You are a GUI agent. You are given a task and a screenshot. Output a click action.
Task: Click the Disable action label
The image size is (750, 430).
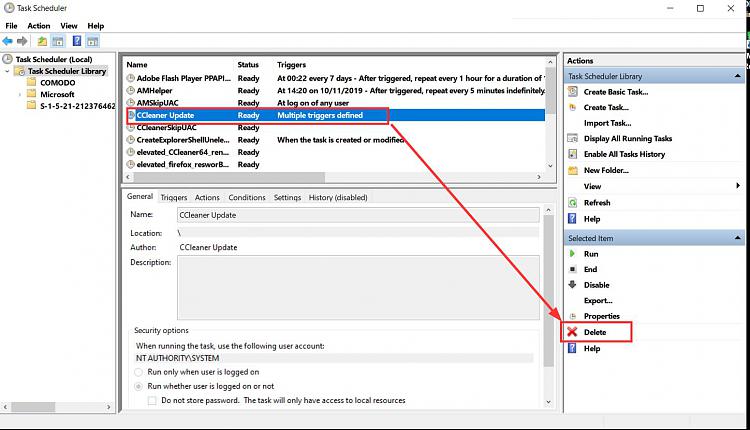[596, 285]
